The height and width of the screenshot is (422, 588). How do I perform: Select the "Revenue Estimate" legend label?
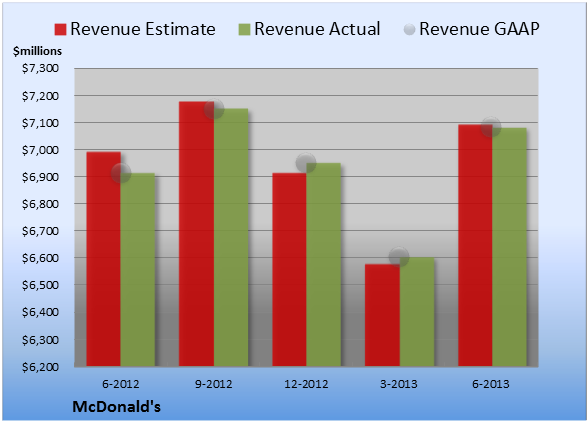click(x=143, y=29)
